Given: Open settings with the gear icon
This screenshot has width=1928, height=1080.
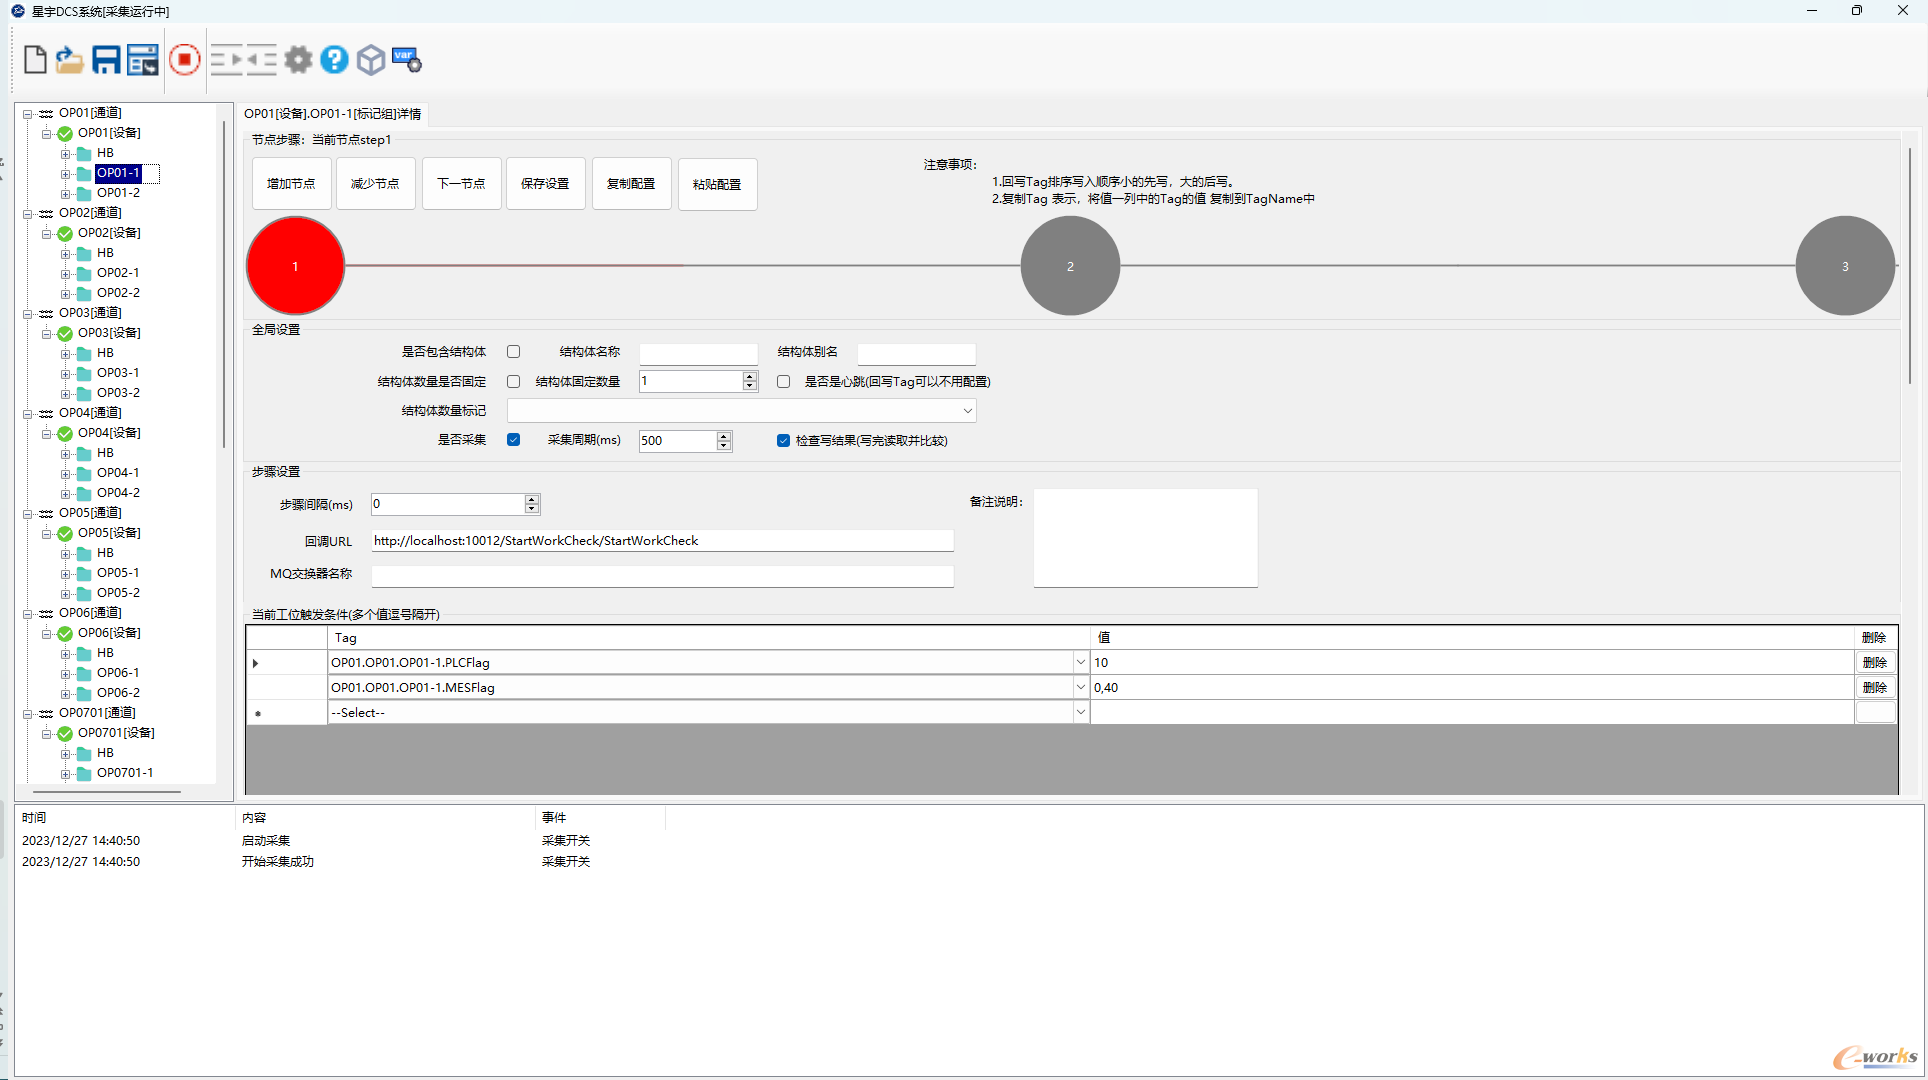Looking at the screenshot, I should [x=298, y=60].
